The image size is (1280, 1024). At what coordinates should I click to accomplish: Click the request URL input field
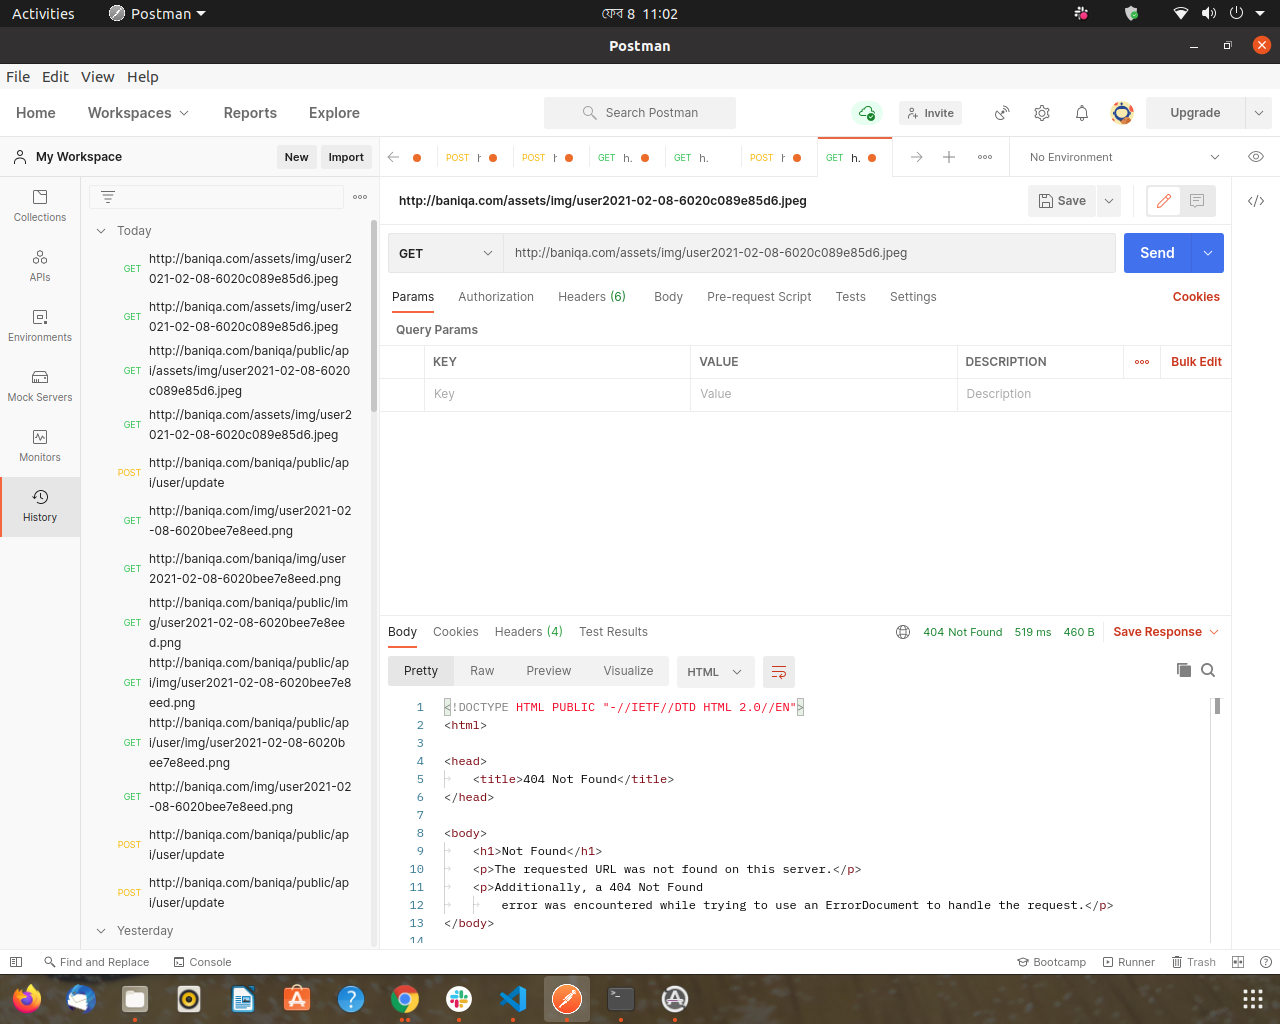point(808,254)
